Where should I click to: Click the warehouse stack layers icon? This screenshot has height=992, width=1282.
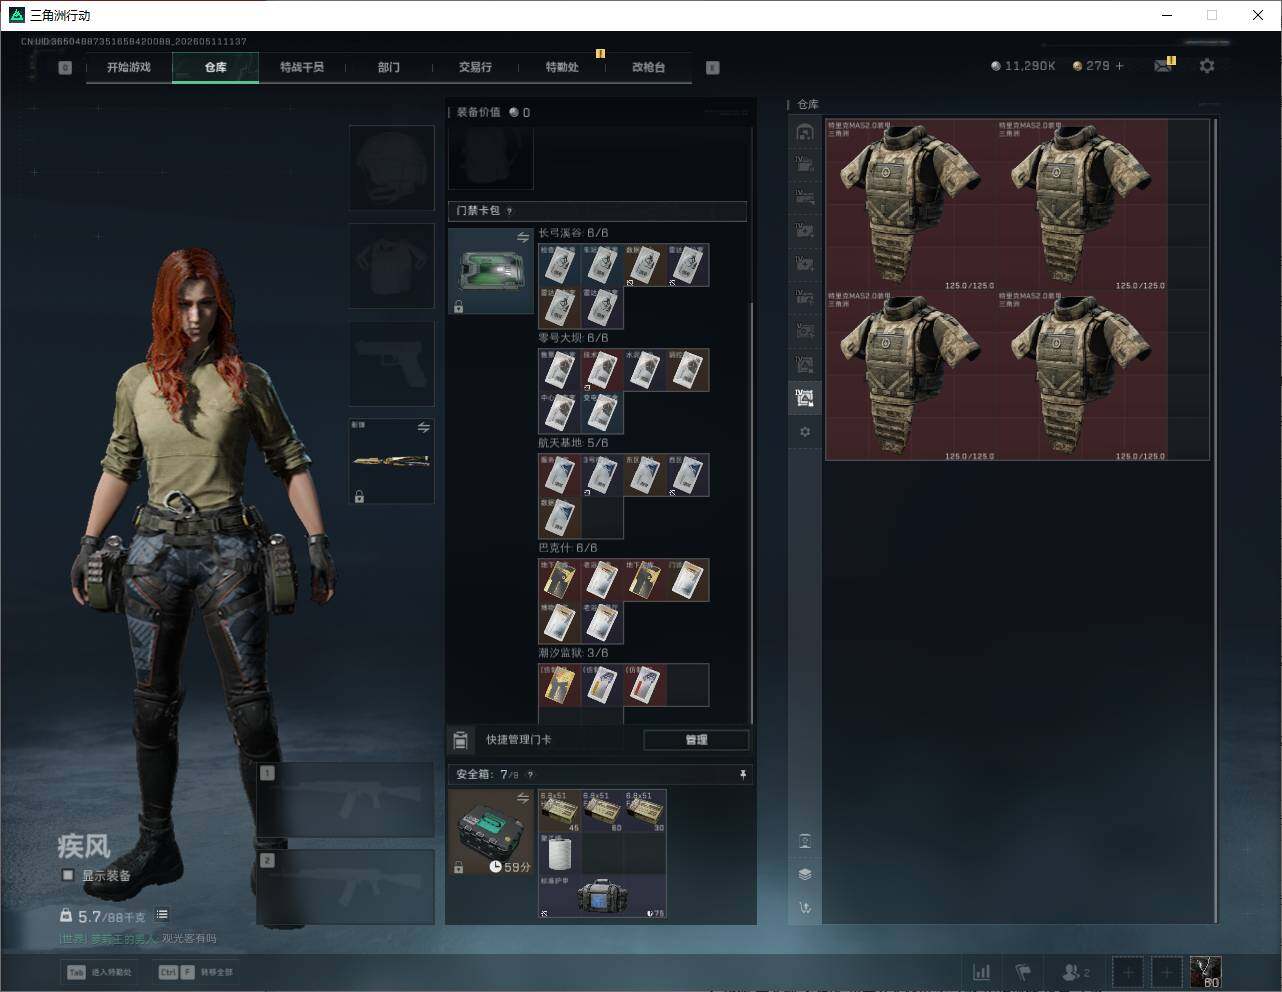tap(805, 874)
